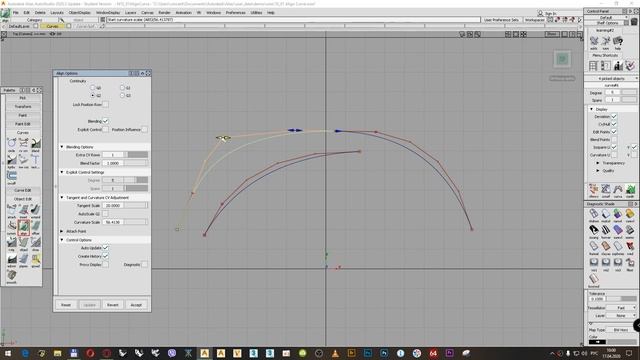This screenshot has height=360, width=640.
Task: Click the clay Diagnostic Shade icon
Action: pyautogui.click(x=606, y=246)
